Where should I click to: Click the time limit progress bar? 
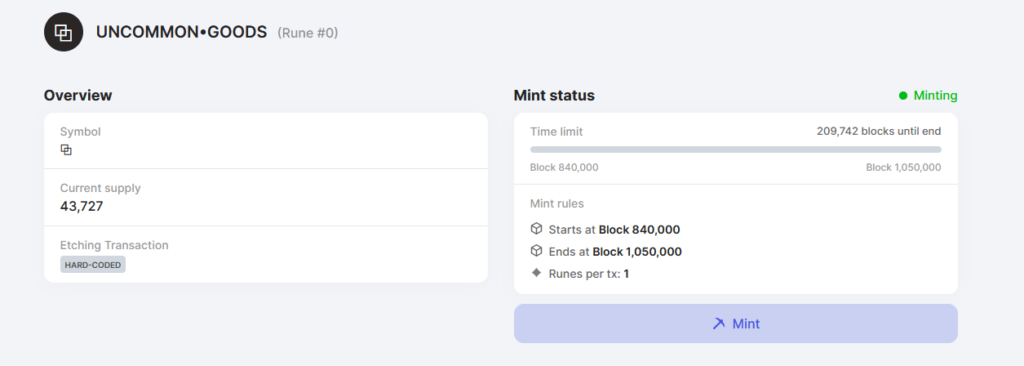[735, 150]
